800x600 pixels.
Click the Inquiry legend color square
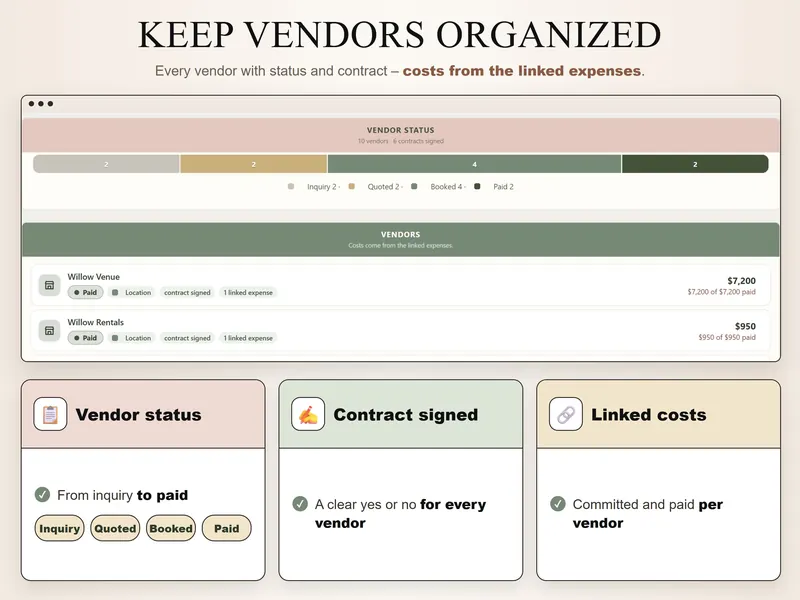[x=291, y=187]
